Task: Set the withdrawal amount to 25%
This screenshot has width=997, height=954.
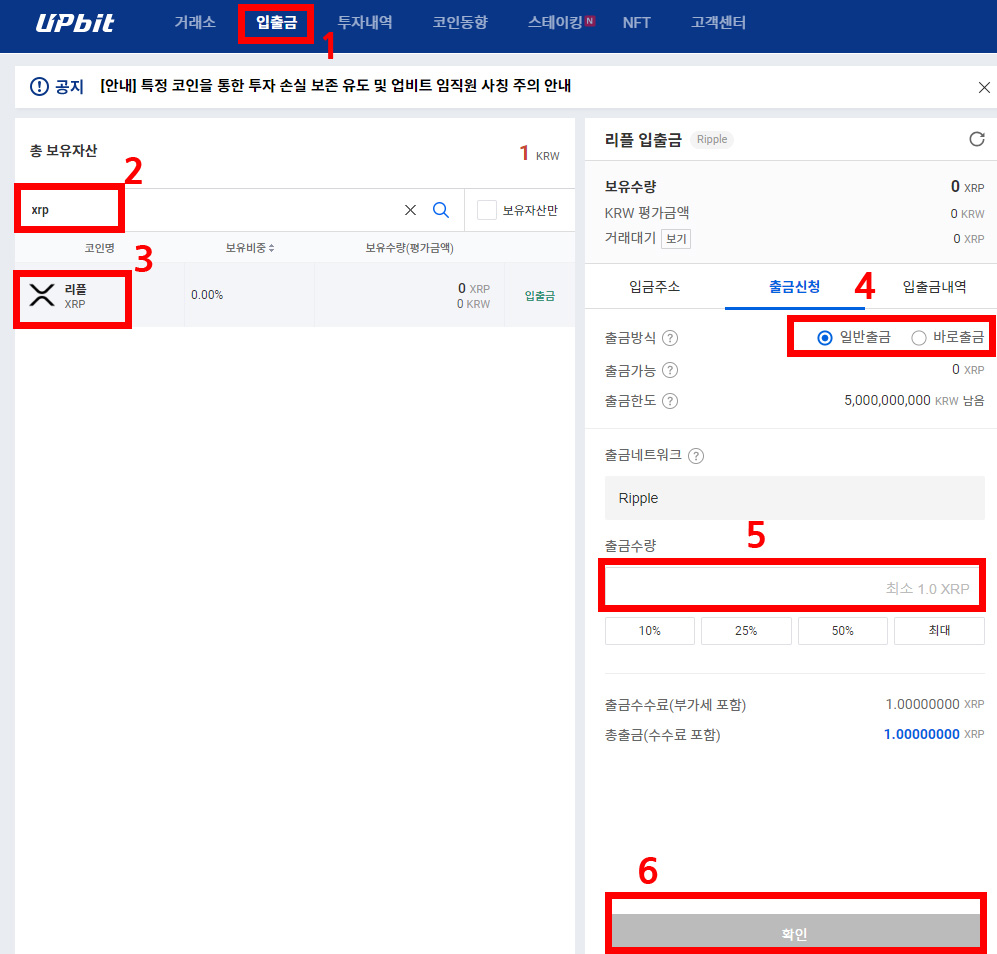Action: [x=746, y=631]
